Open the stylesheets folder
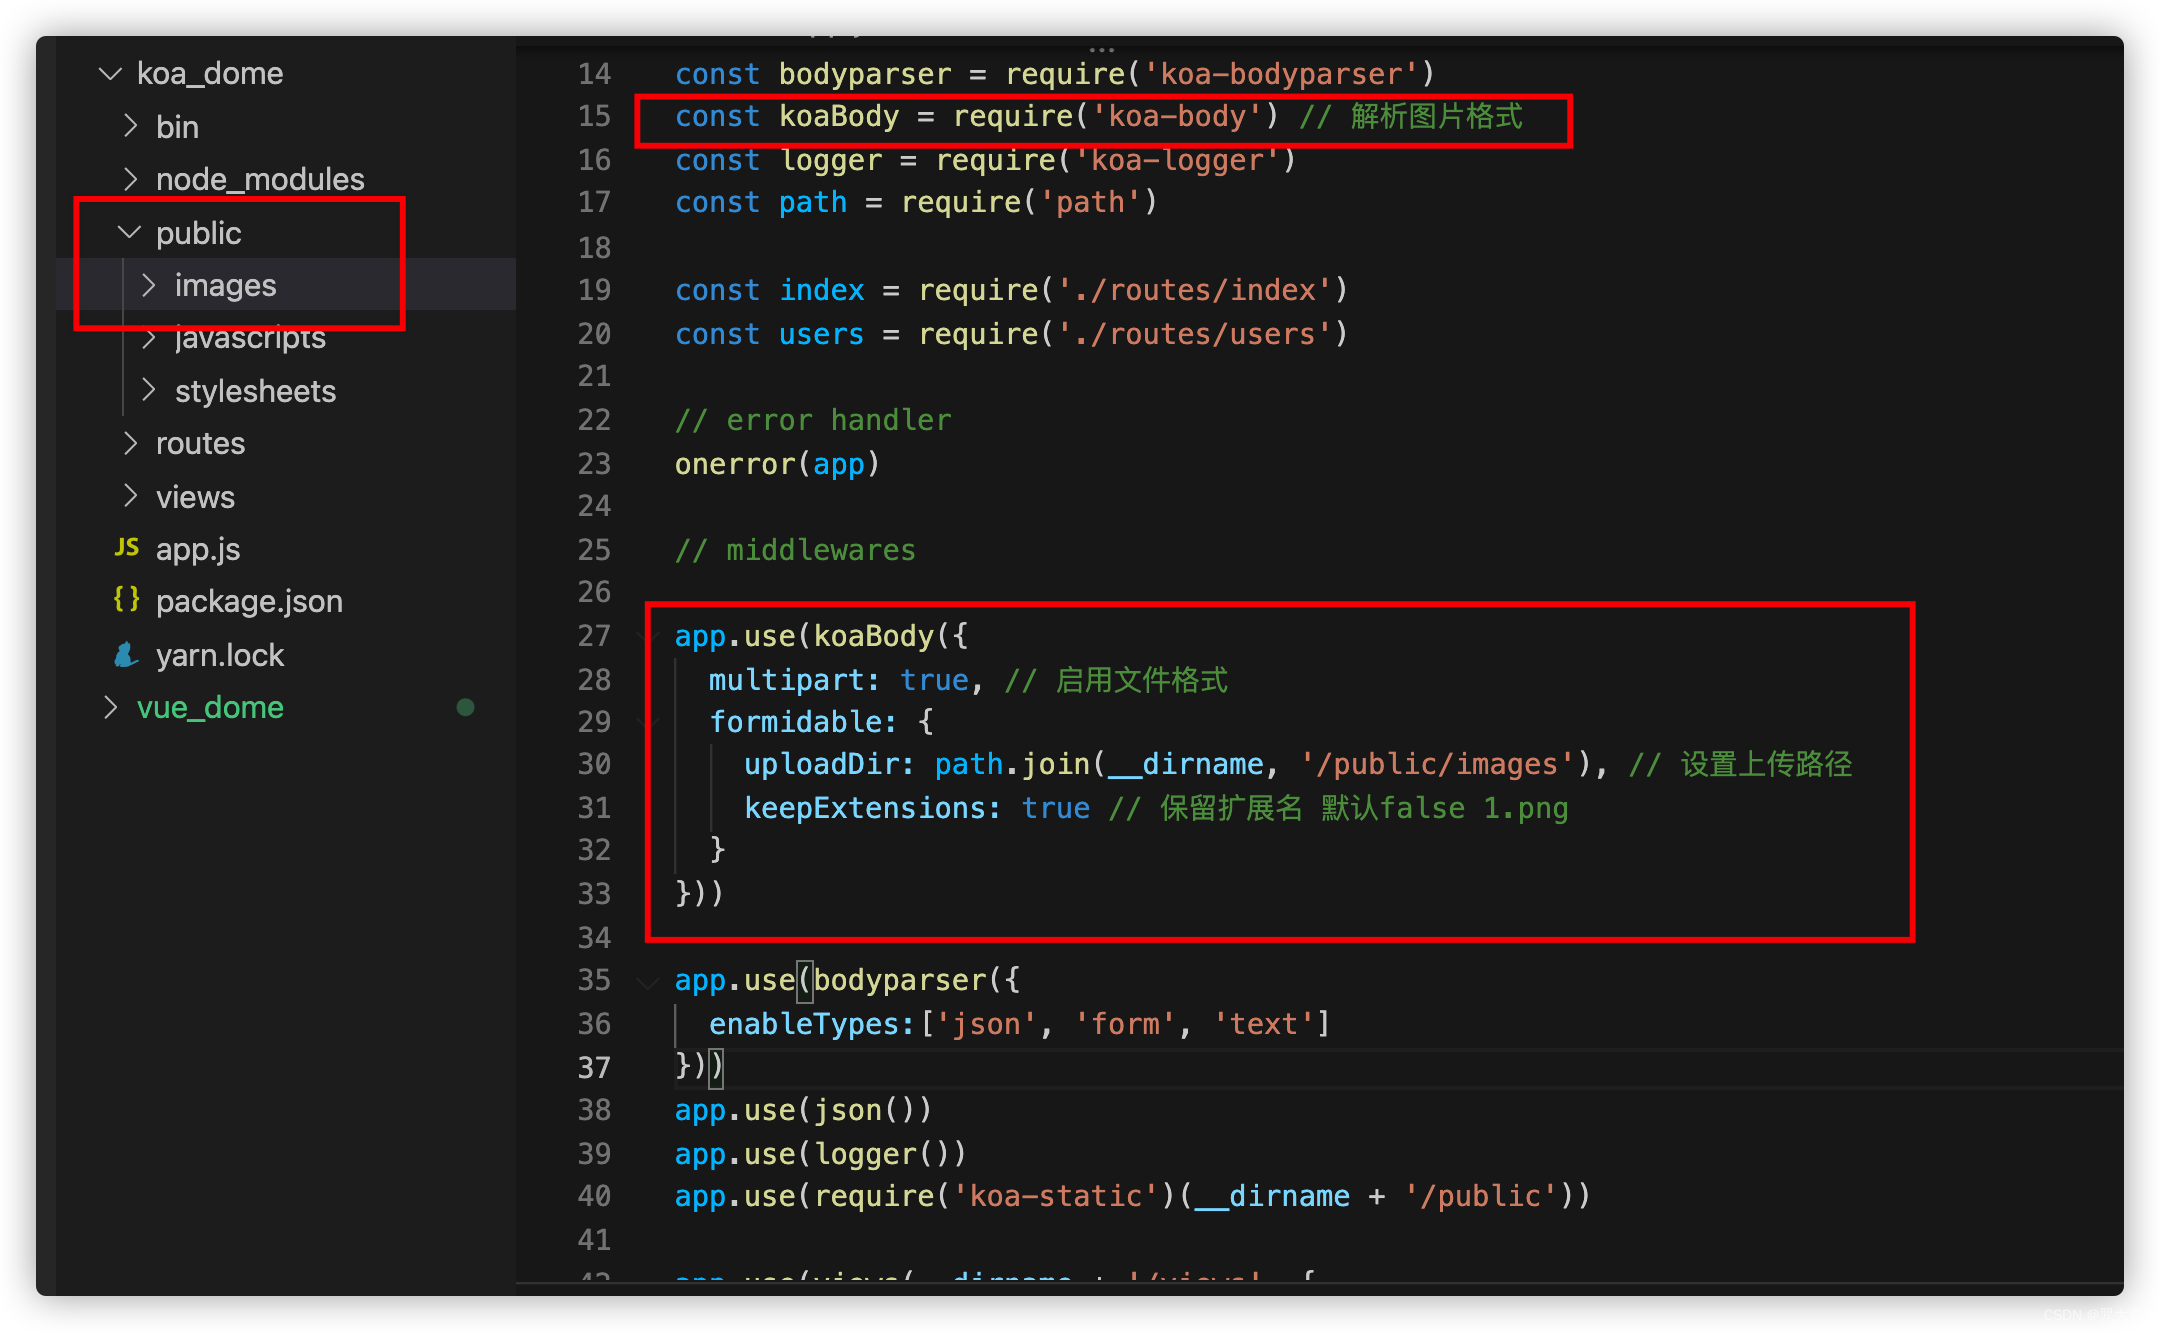 coord(255,391)
